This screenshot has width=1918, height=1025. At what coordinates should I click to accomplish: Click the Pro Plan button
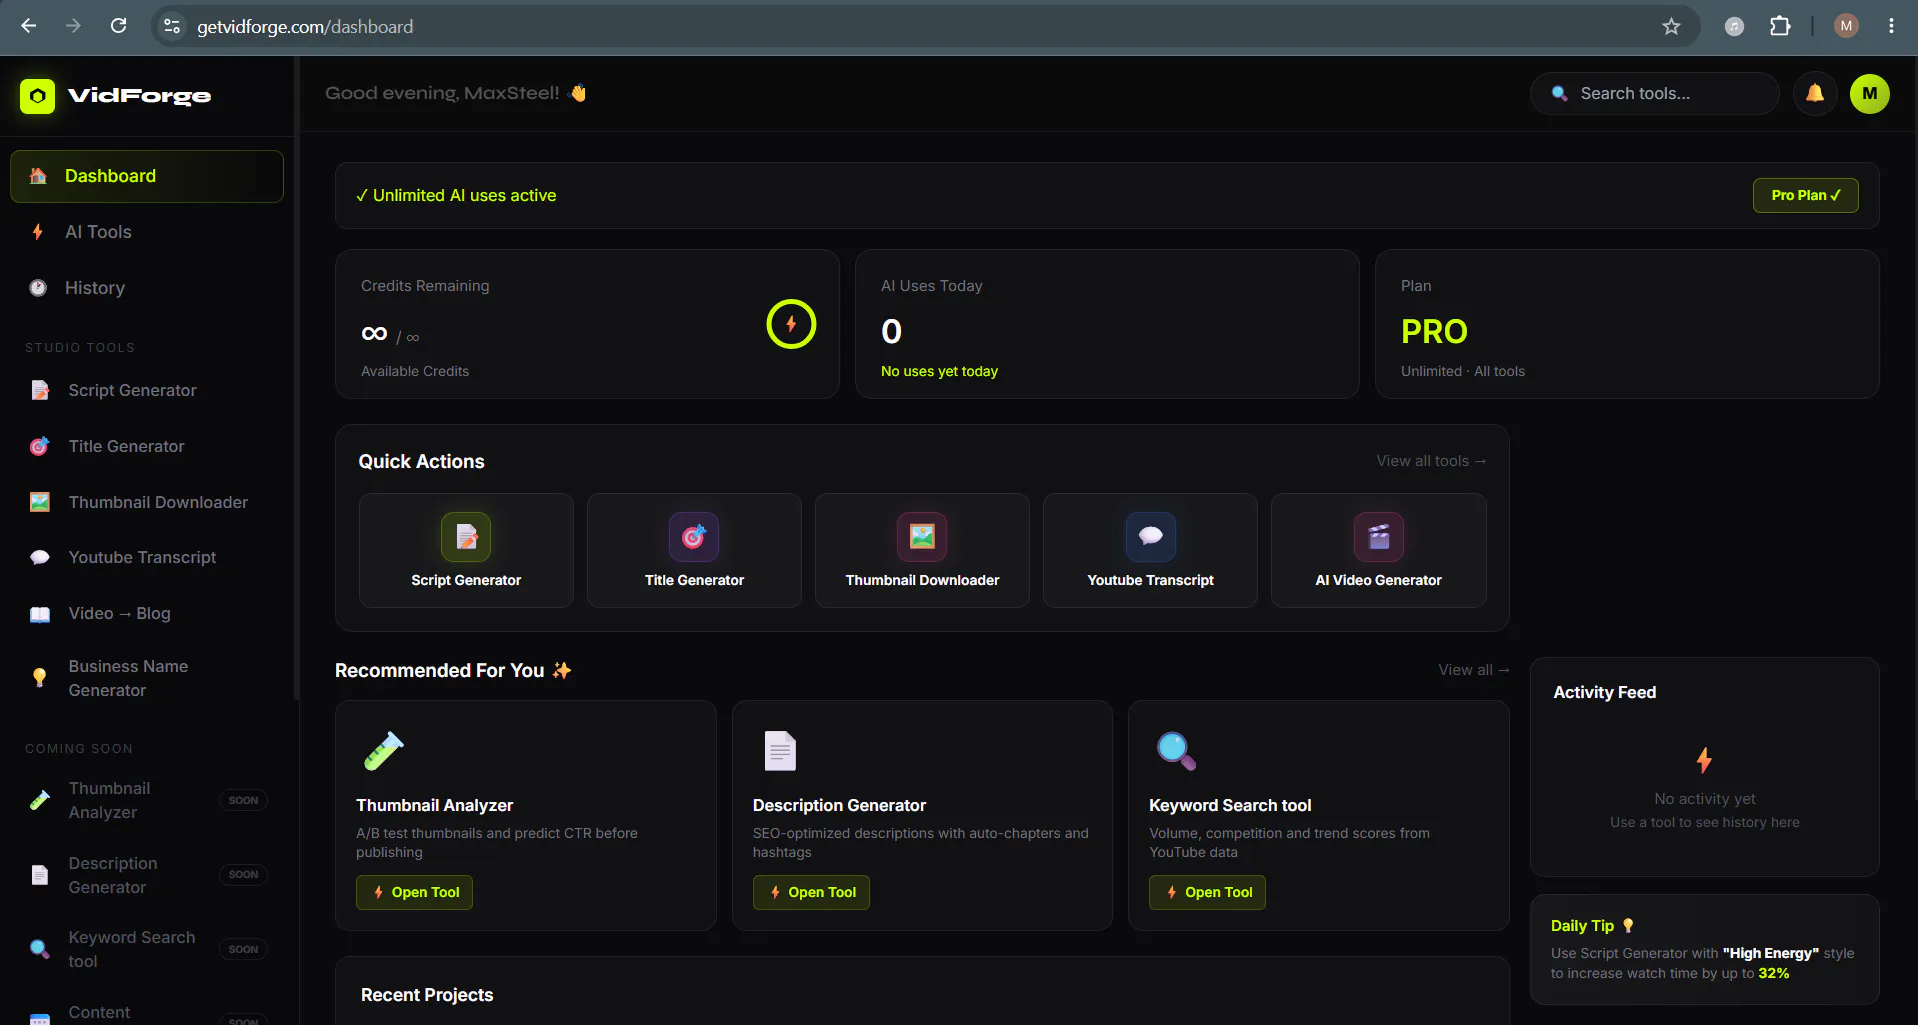click(x=1805, y=195)
